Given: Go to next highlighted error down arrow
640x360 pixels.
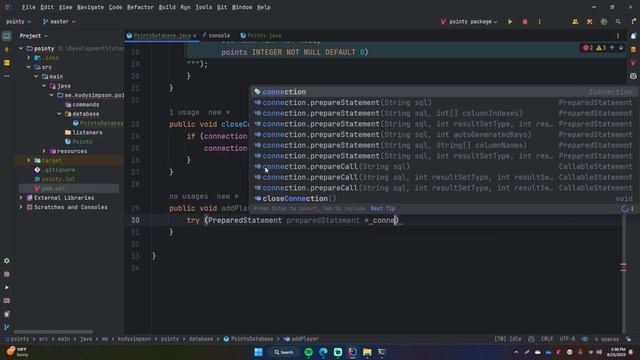Looking at the screenshot, I should click(x=621, y=48).
